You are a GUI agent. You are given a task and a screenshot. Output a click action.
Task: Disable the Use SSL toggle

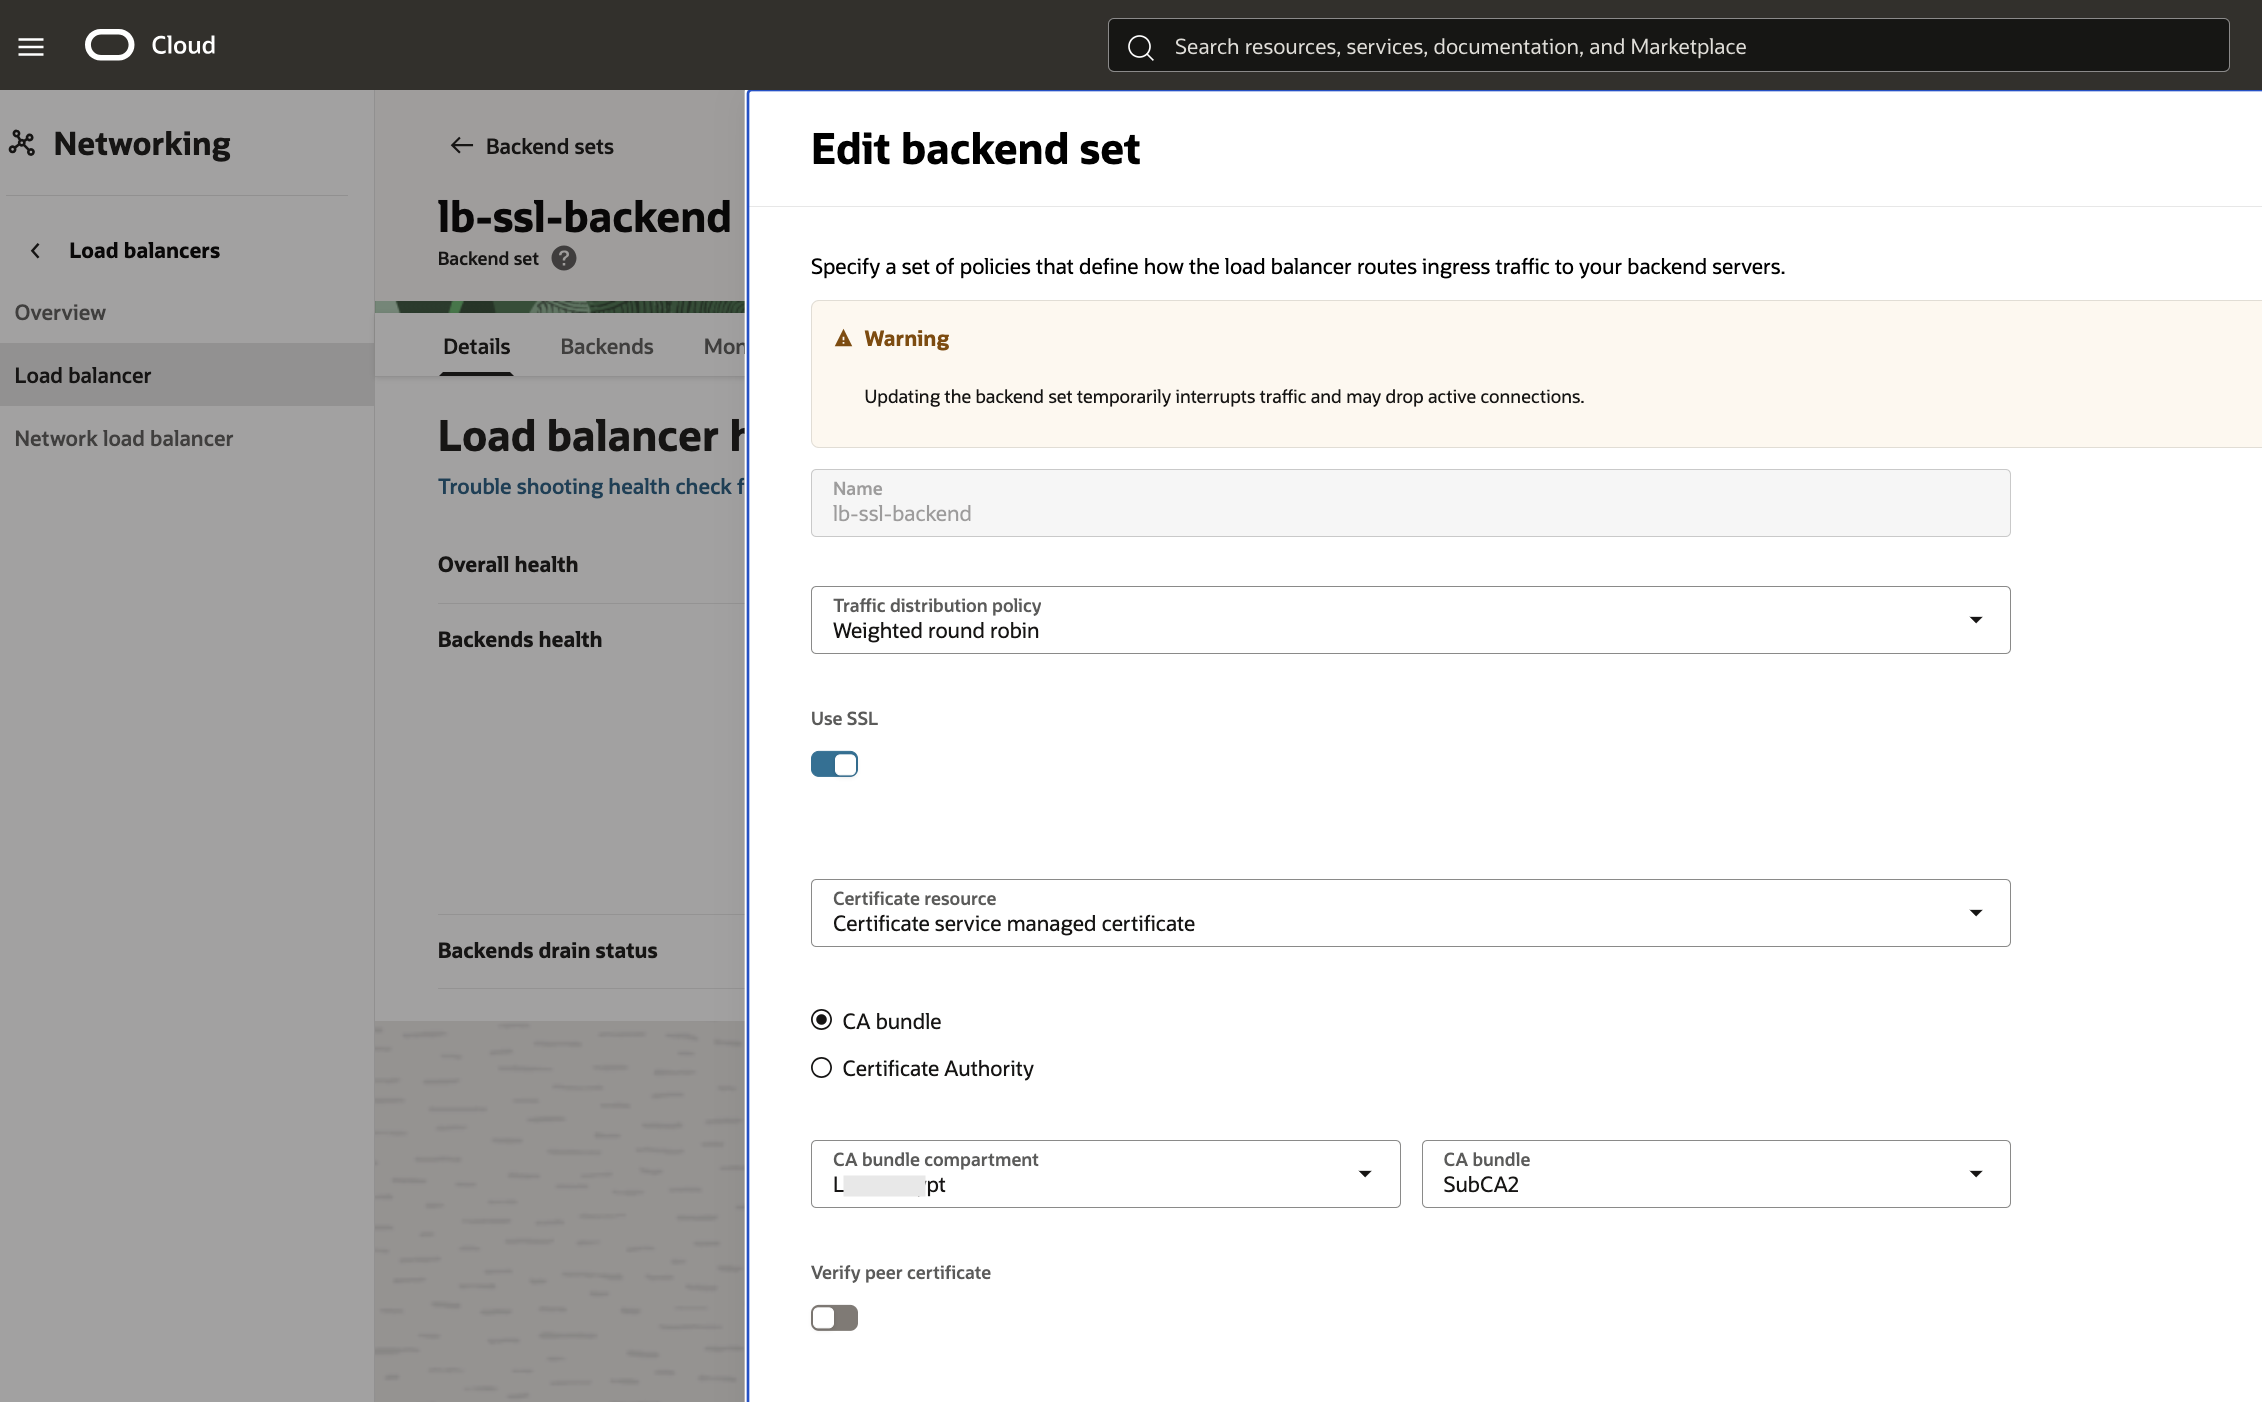(834, 763)
